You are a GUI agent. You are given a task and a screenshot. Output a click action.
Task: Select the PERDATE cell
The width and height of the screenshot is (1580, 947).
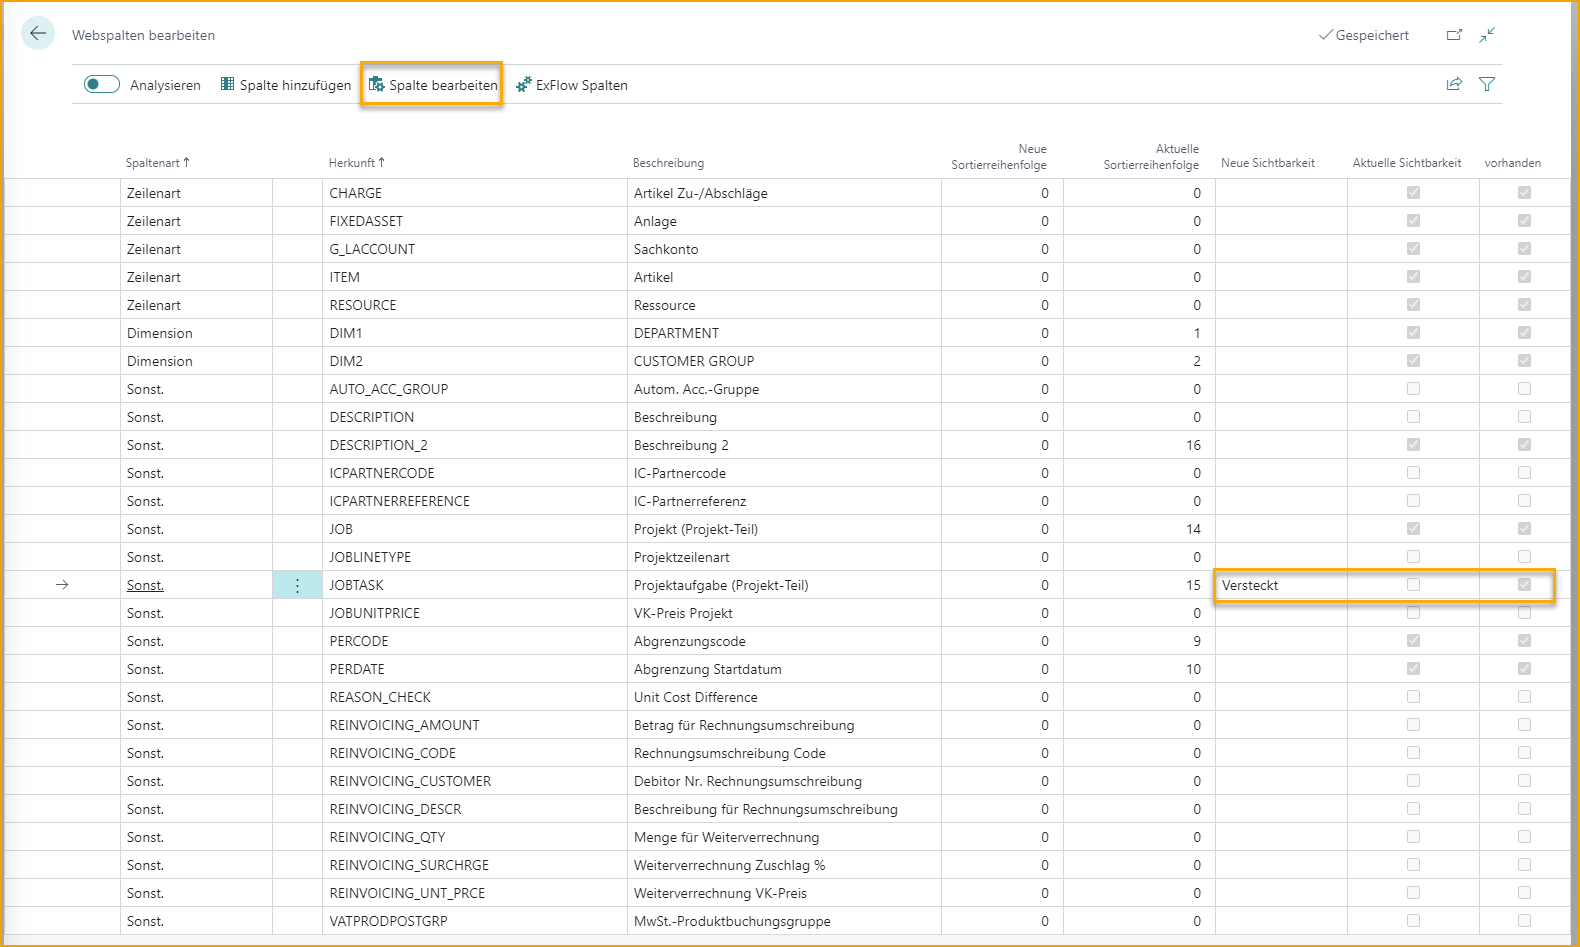475,669
